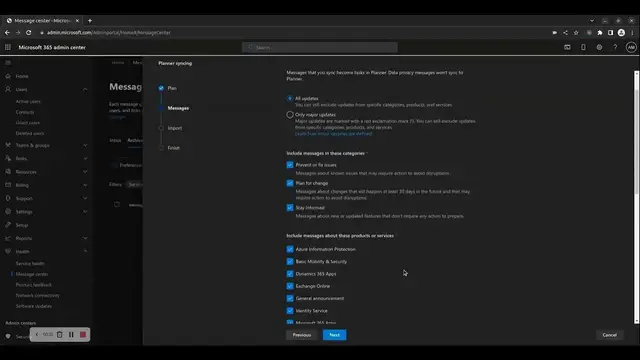This screenshot has height=360, width=640.
Task: Open the settings gear in header
Action: pyautogui.click(x=599, y=47)
